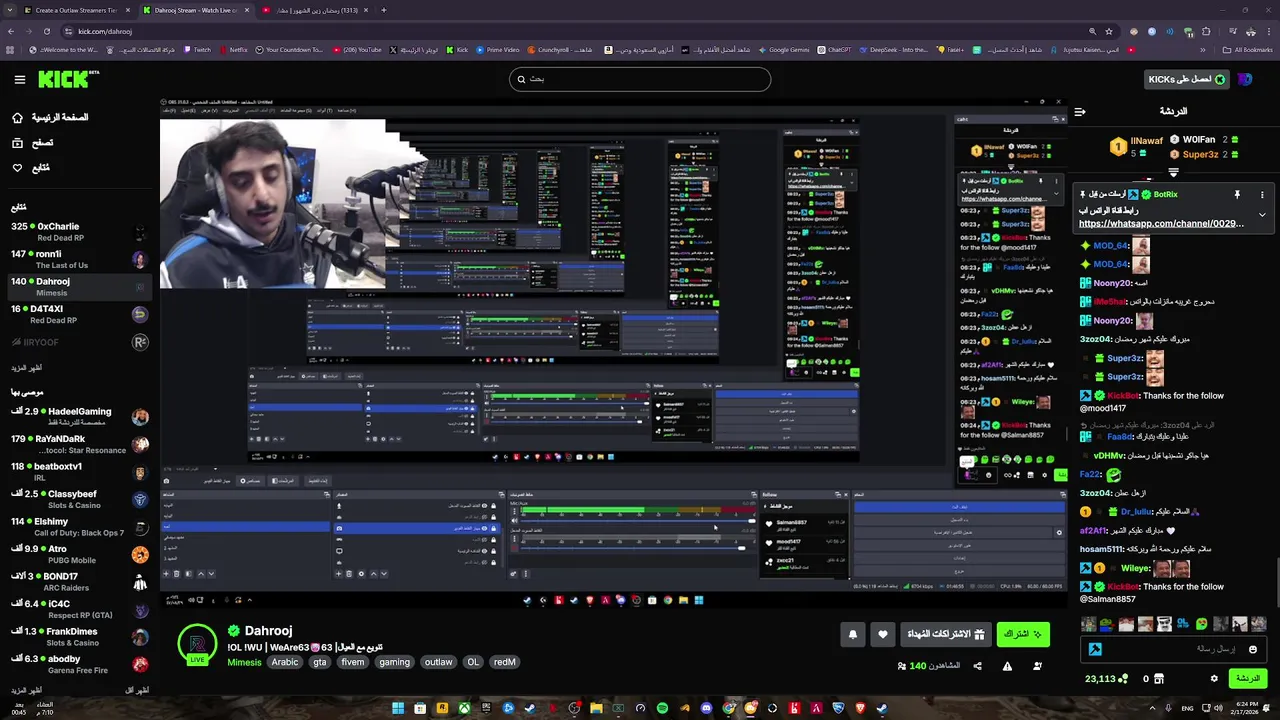Open the whatsapp.com channel link
Screen dimensions: 1280x720
coord(1162,224)
